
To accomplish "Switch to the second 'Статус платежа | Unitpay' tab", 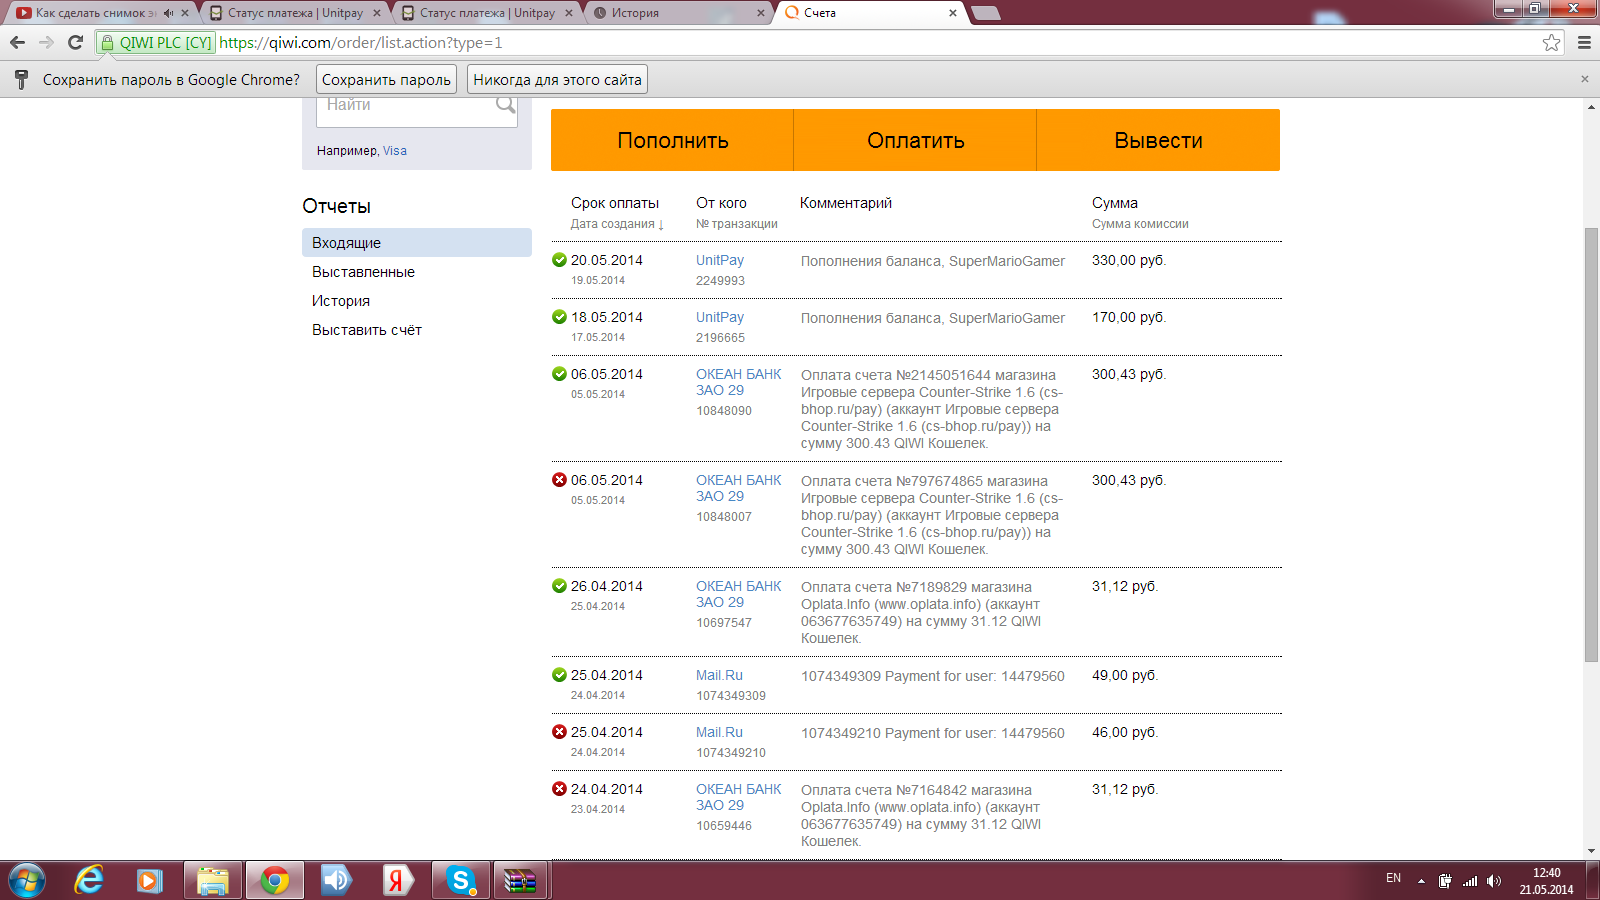I will [x=486, y=13].
